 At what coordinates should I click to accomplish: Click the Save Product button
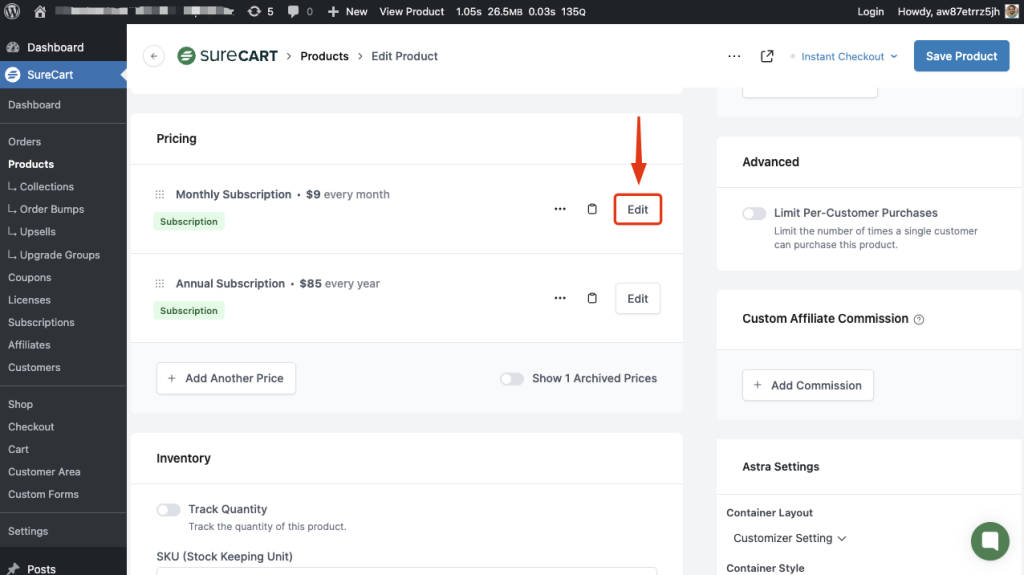961,56
